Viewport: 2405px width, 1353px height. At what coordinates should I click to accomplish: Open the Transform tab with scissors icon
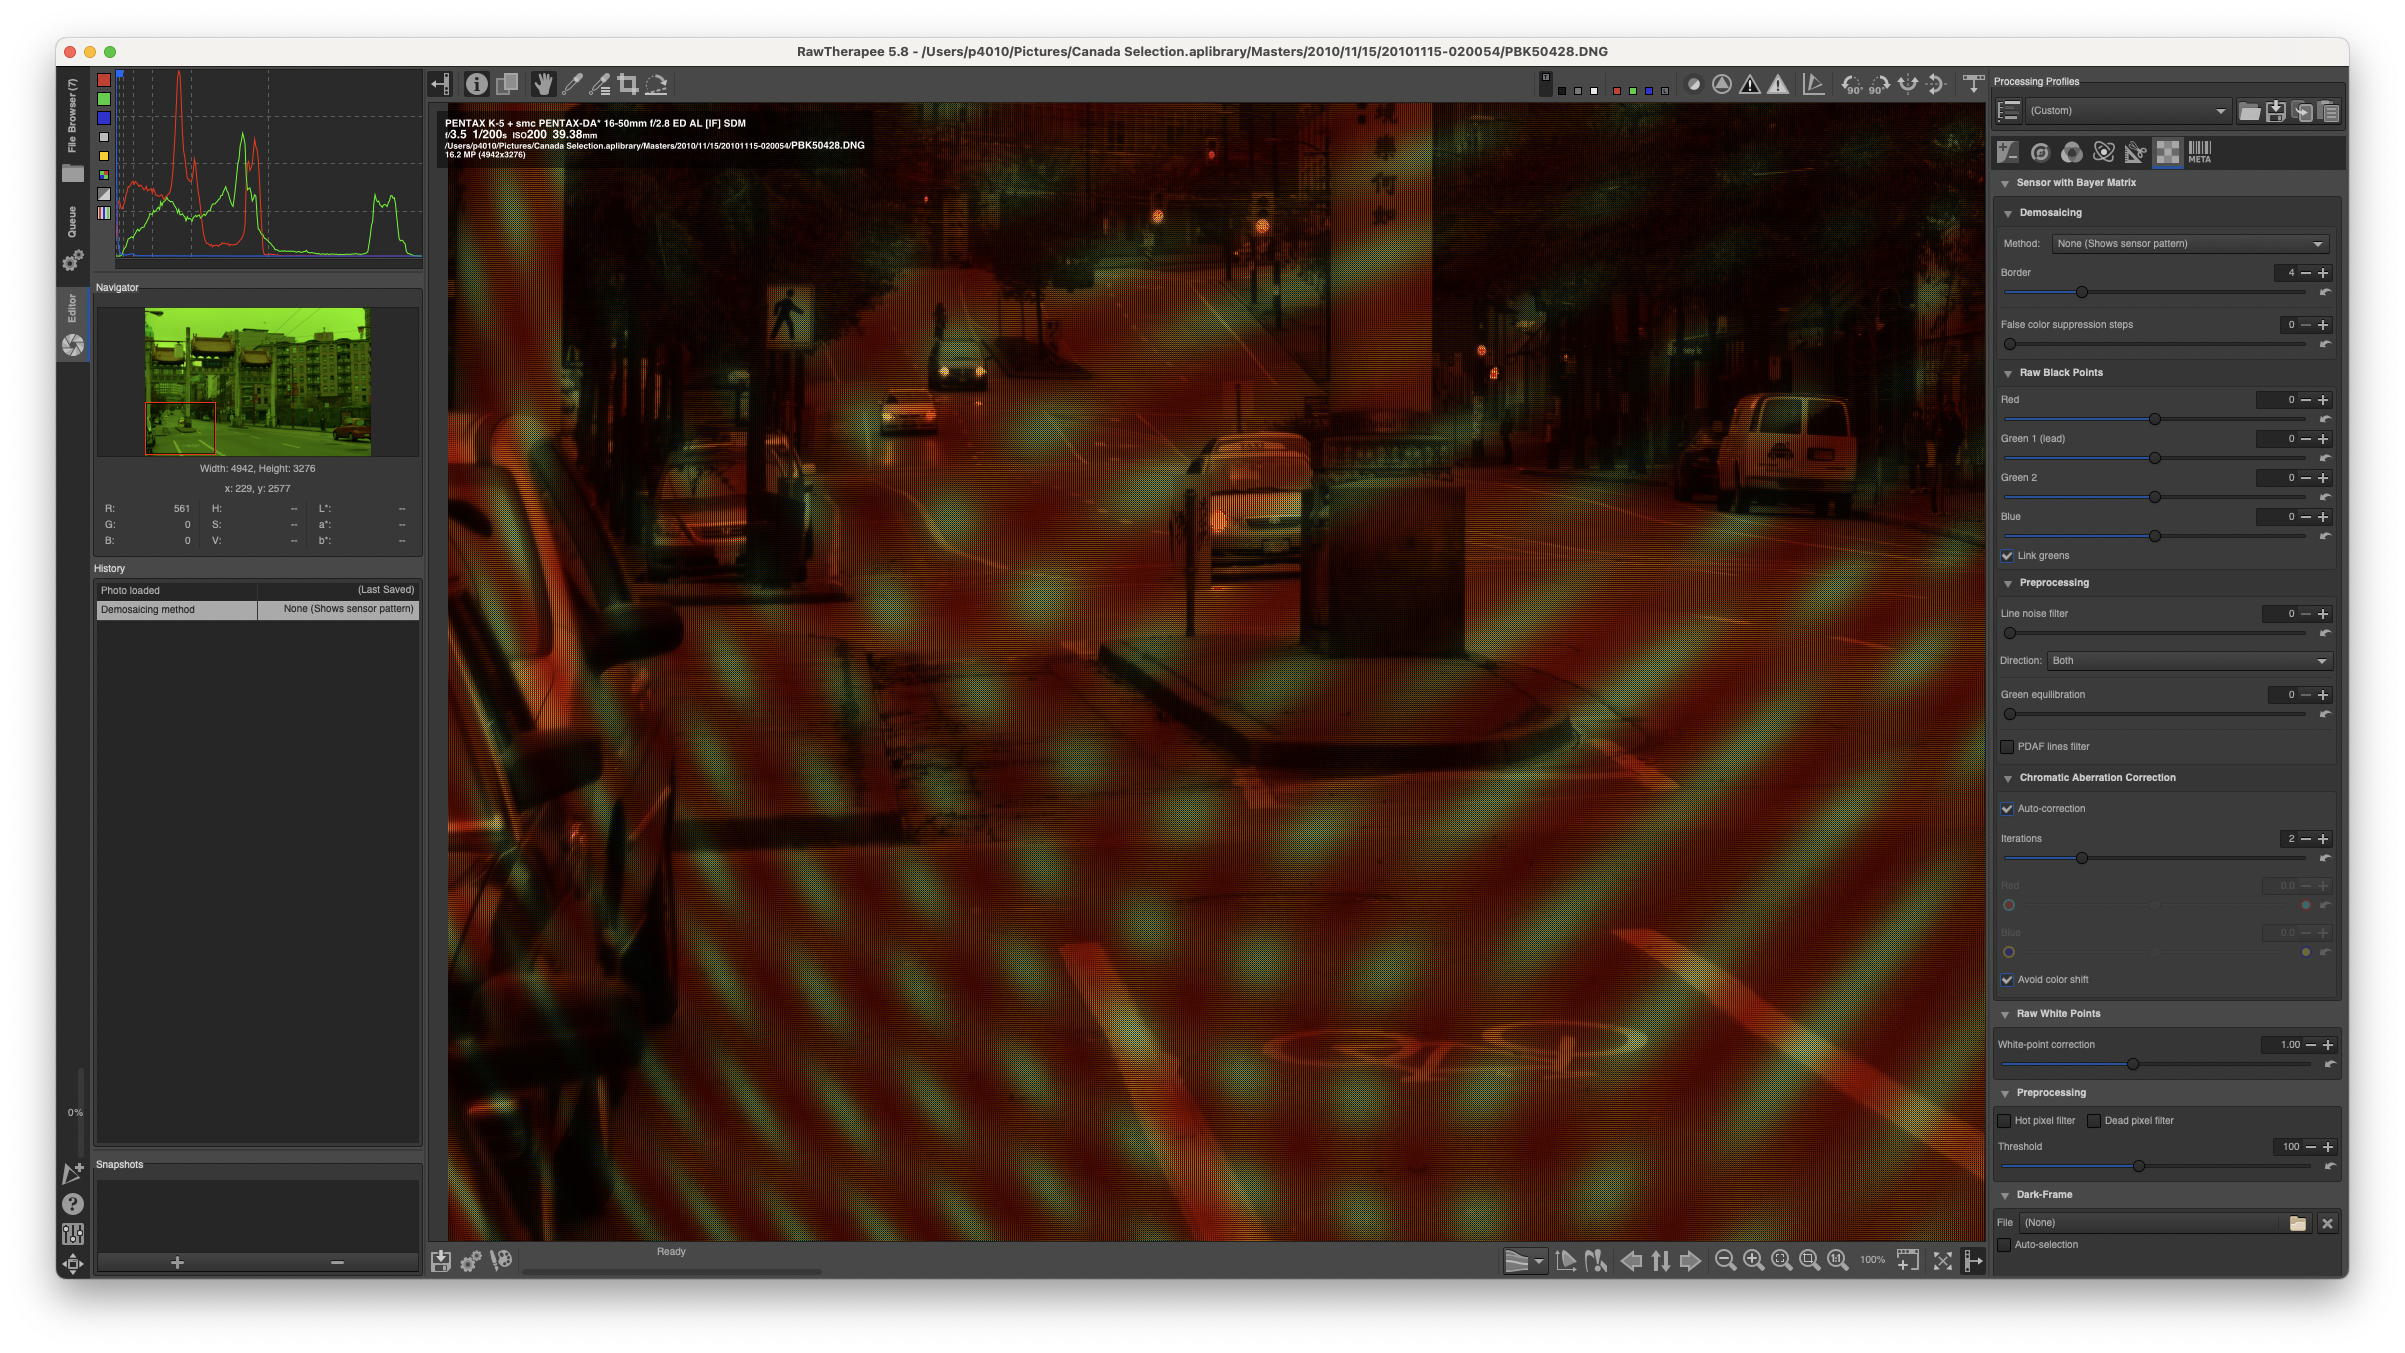pos(2135,152)
